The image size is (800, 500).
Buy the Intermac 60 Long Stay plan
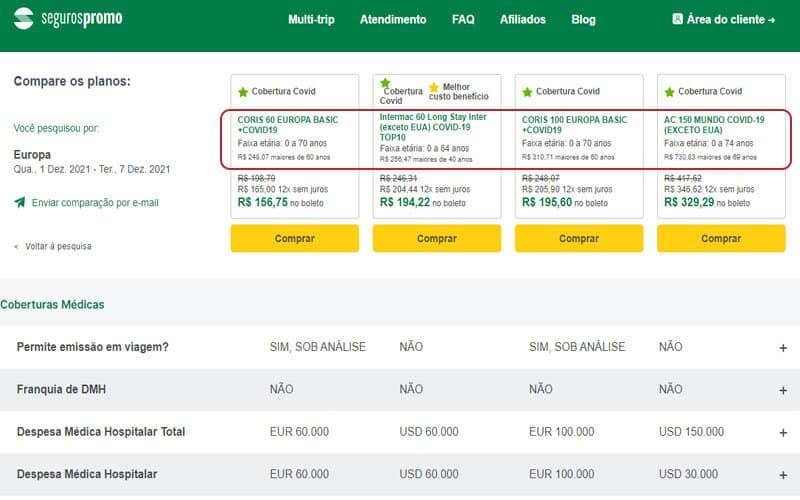(x=437, y=238)
